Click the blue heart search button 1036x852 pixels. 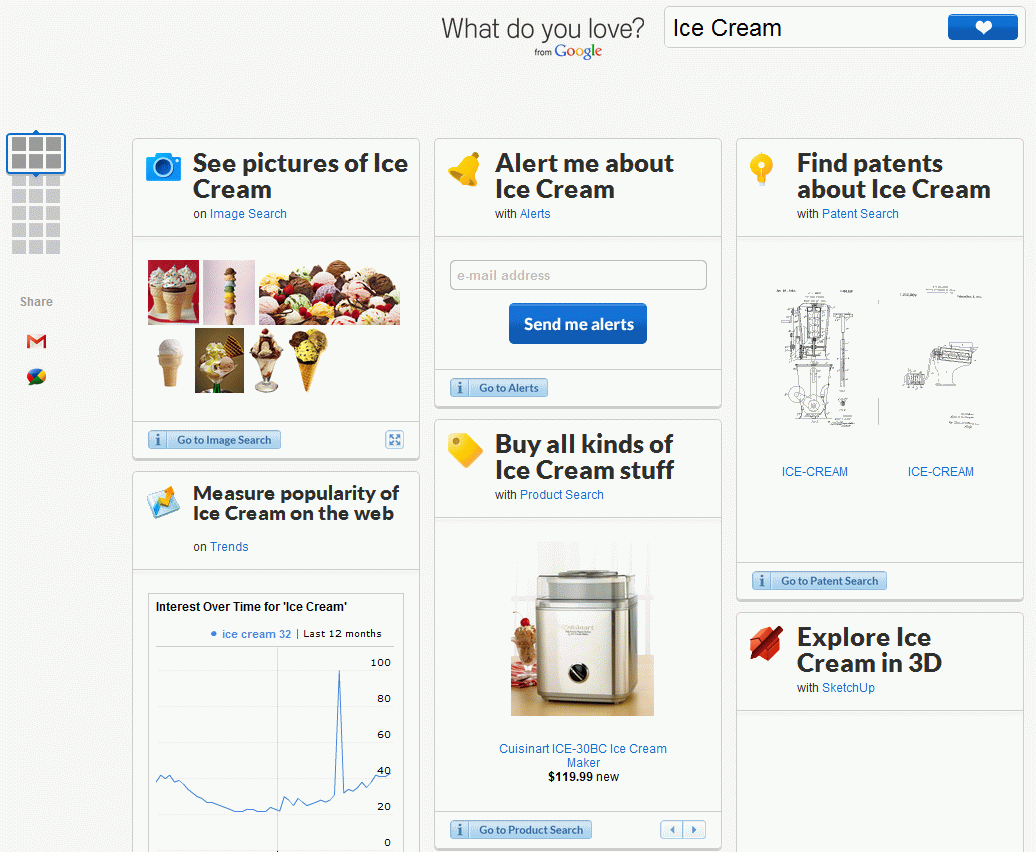[x=982, y=28]
